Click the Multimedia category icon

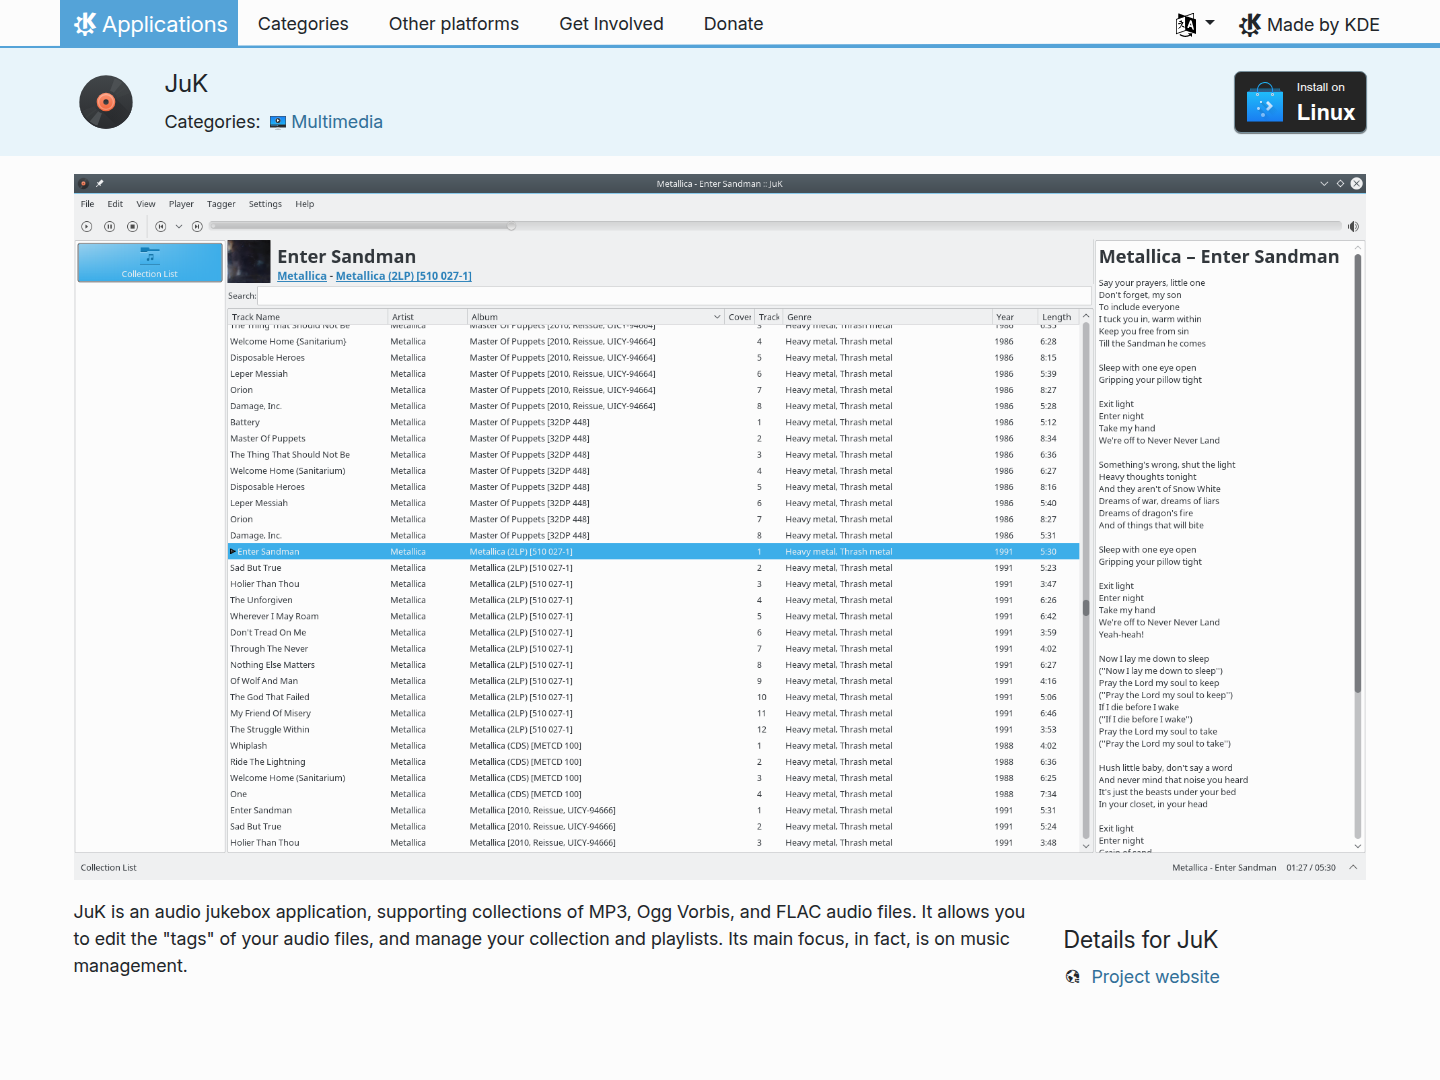tap(278, 122)
